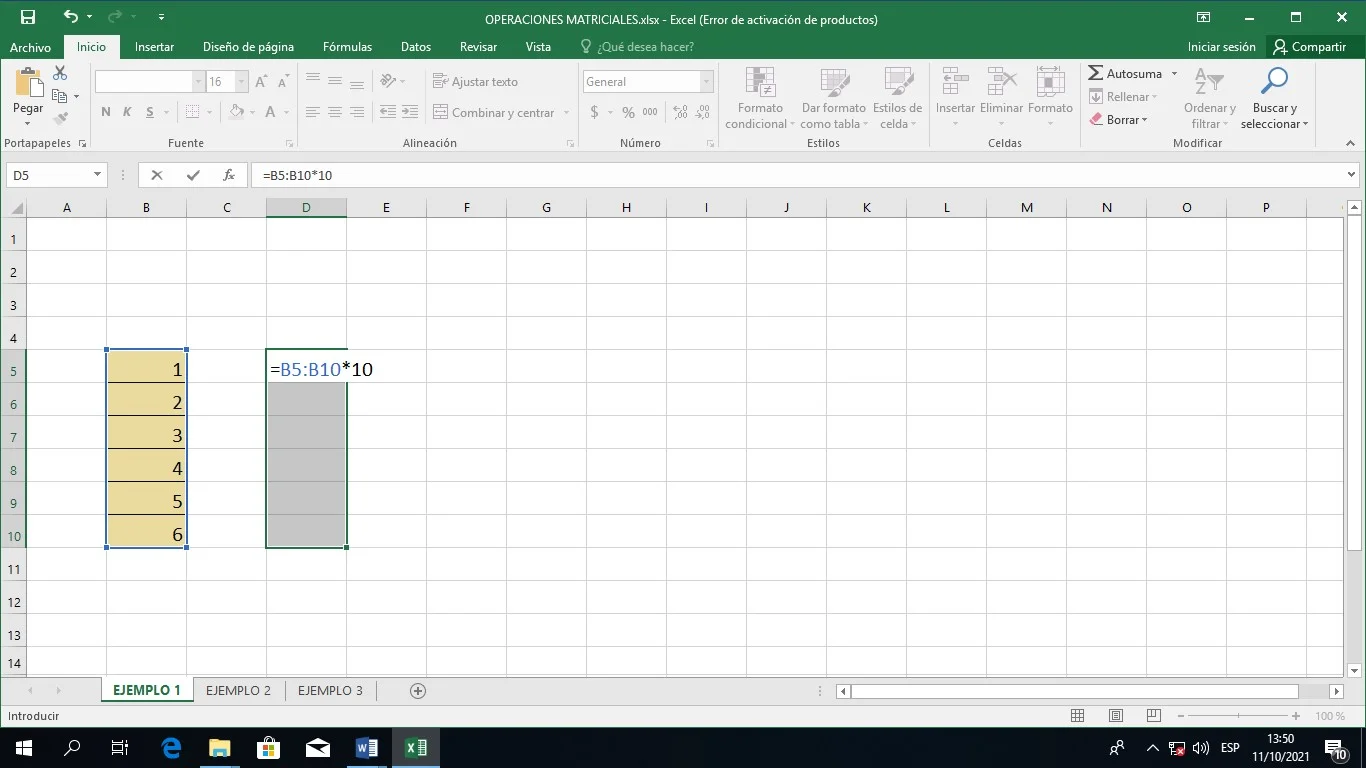Click the Borrar button

pyautogui.click(x=1119, y=120)
